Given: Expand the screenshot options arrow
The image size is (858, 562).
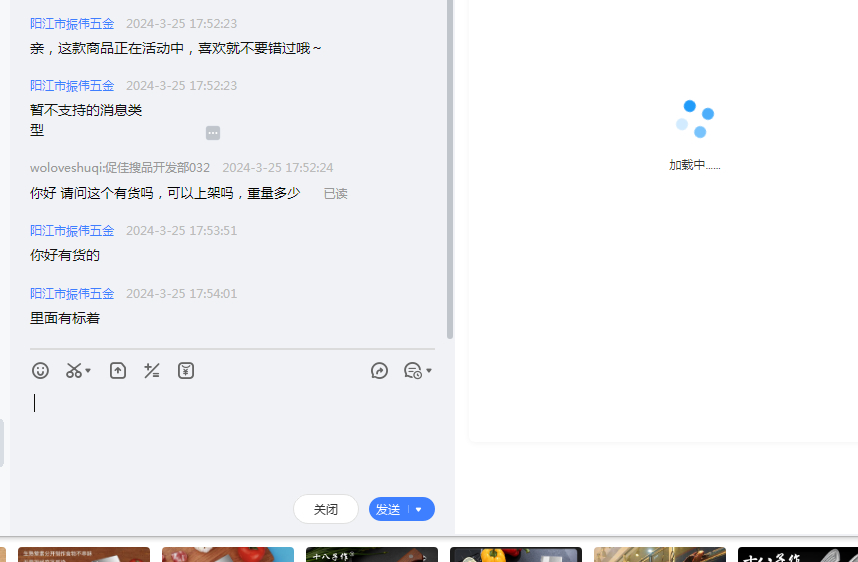Looking at the screenshot, I should coord(88,371).
